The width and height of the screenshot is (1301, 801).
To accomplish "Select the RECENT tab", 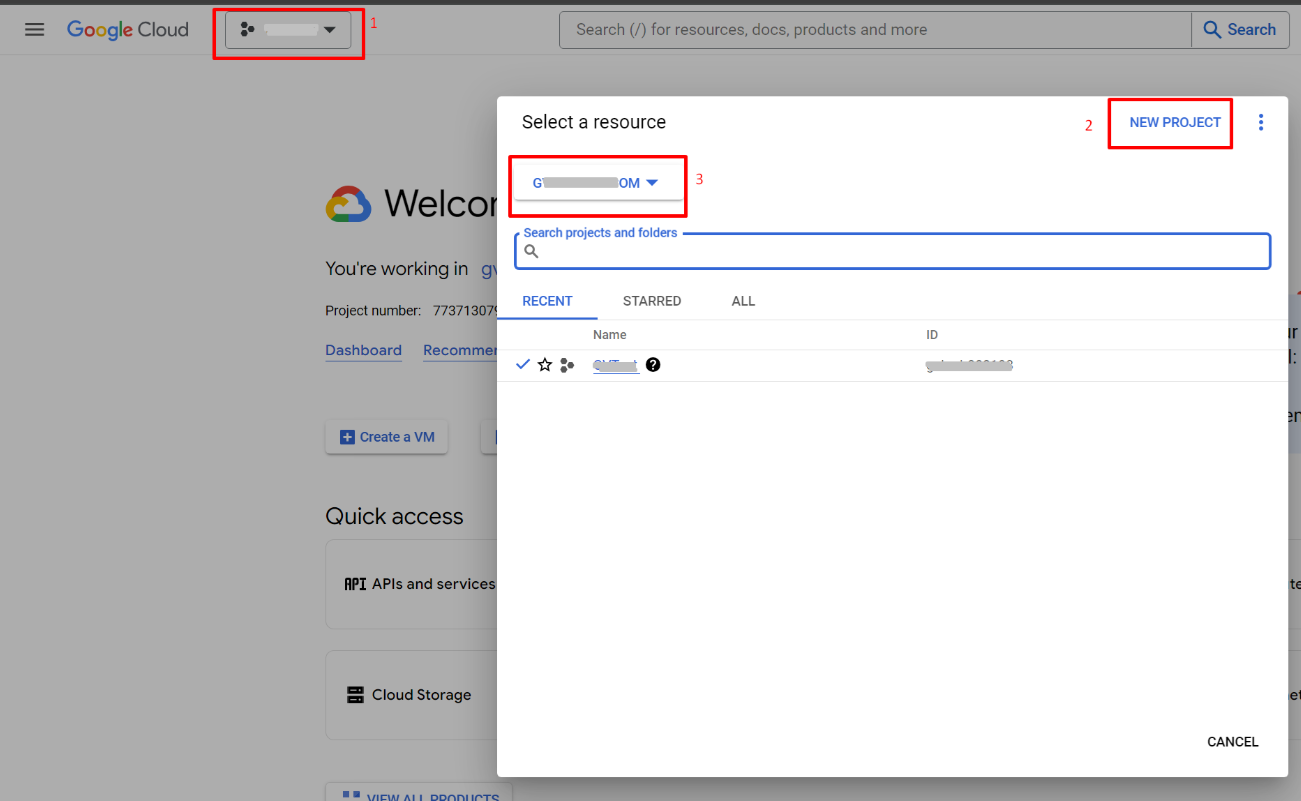I will (x=547, y=301).
